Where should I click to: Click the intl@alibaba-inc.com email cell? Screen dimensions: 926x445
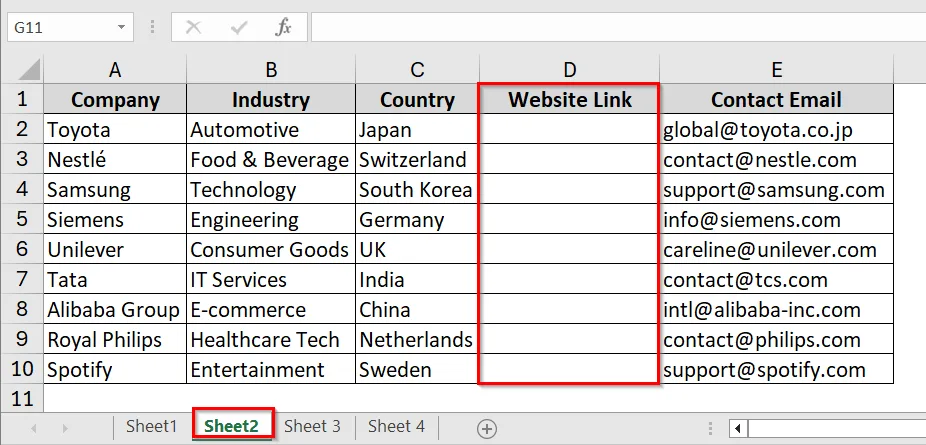pyautogui.click(x=777, y=310)
